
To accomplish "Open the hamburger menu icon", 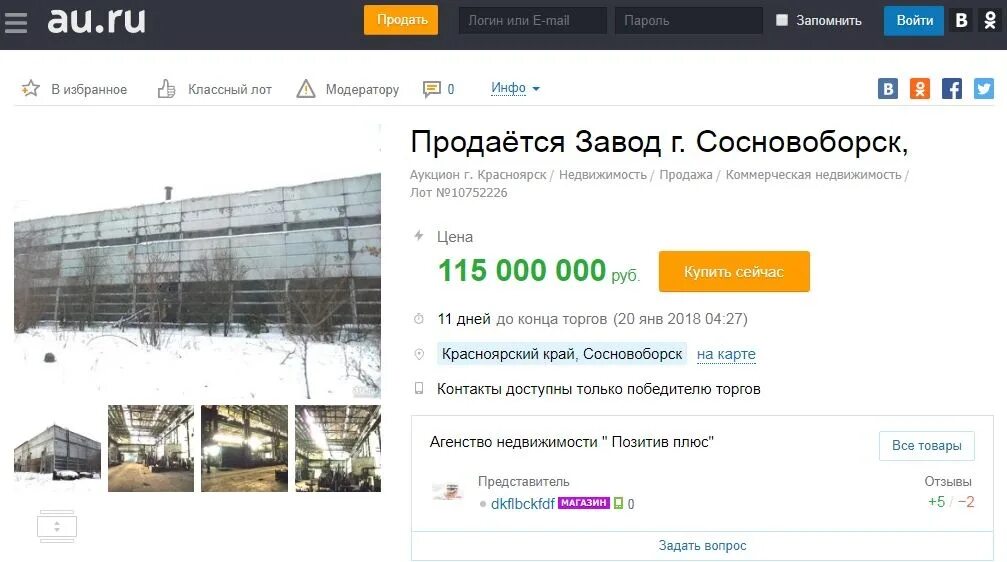I will 16,22.
